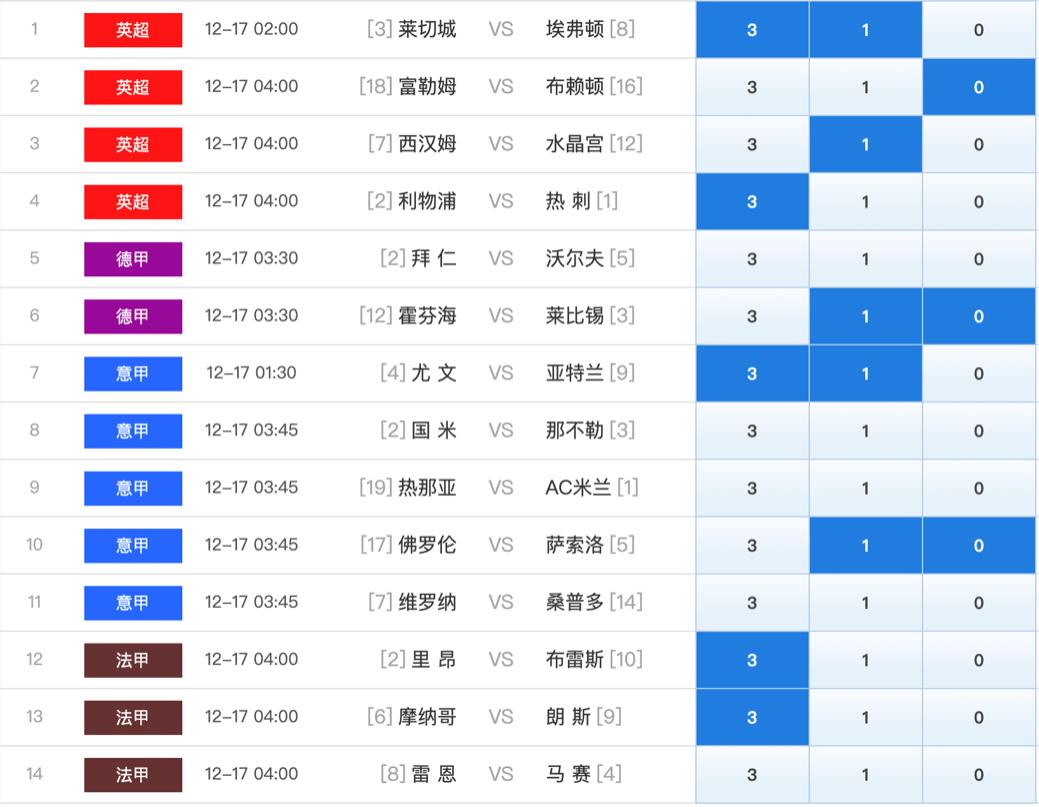This screenshot has height=807, width=1039.
Task: Deselect 3 for the 摩纳哥 vs 朗斯 match
Action: (x=752, y=718)
